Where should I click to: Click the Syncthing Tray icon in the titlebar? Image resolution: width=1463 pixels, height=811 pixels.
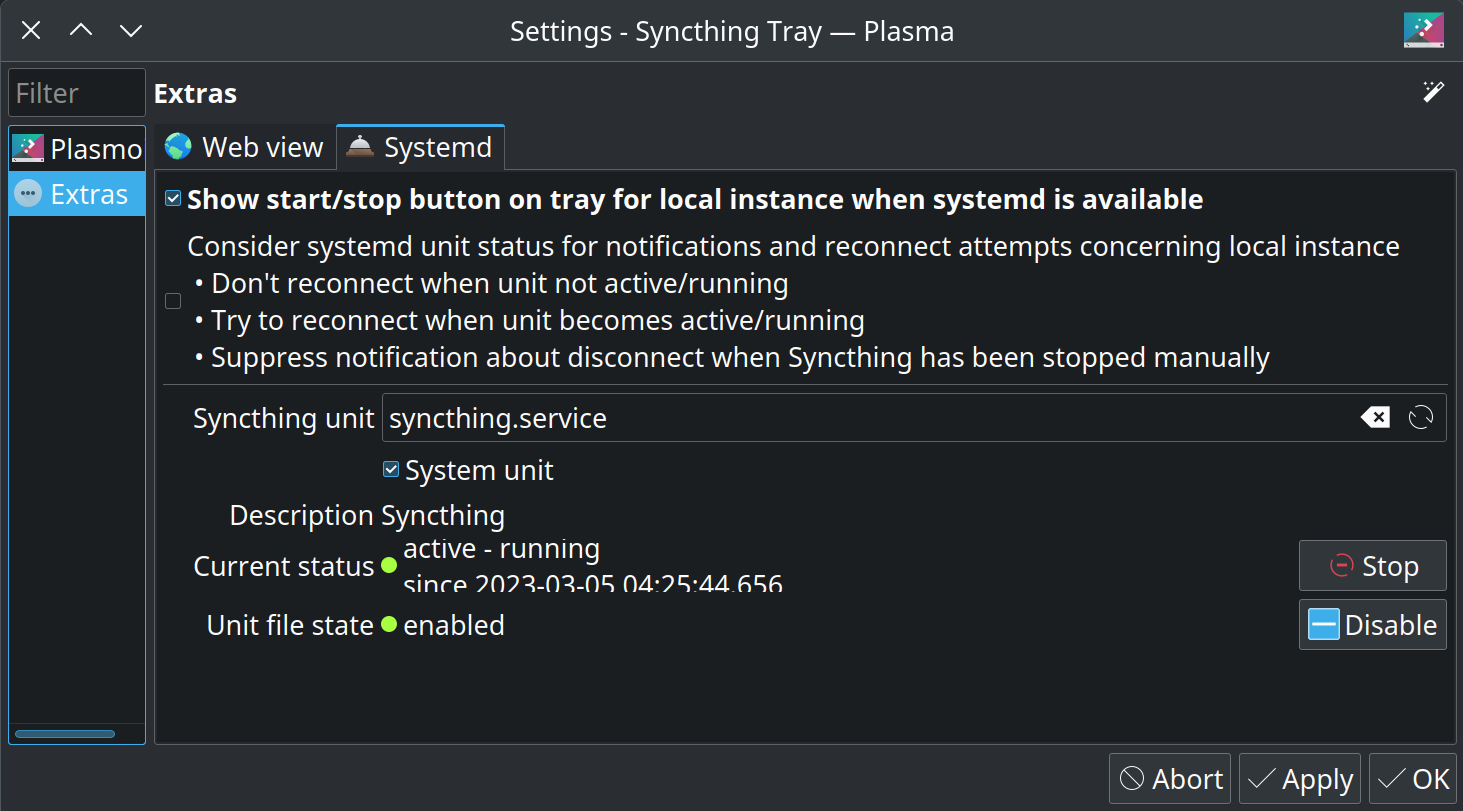point(1423,30)
